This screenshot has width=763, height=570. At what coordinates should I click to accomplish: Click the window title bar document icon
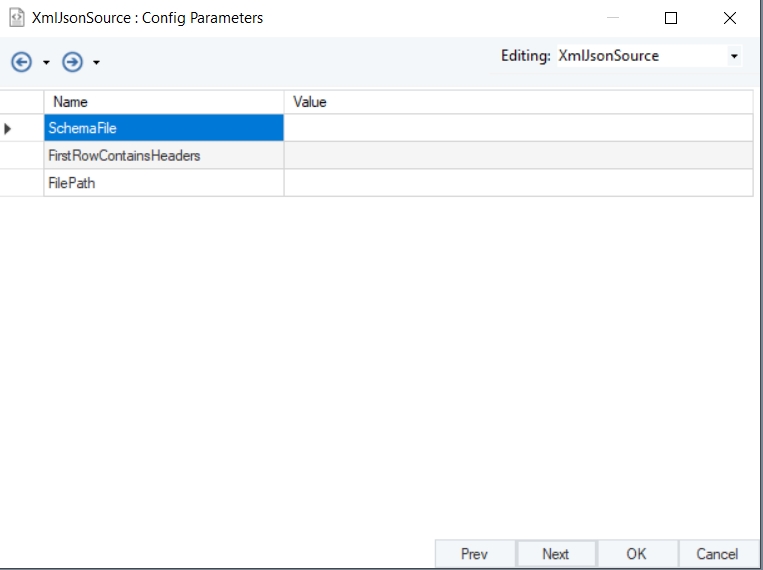(x=16, y=18)
